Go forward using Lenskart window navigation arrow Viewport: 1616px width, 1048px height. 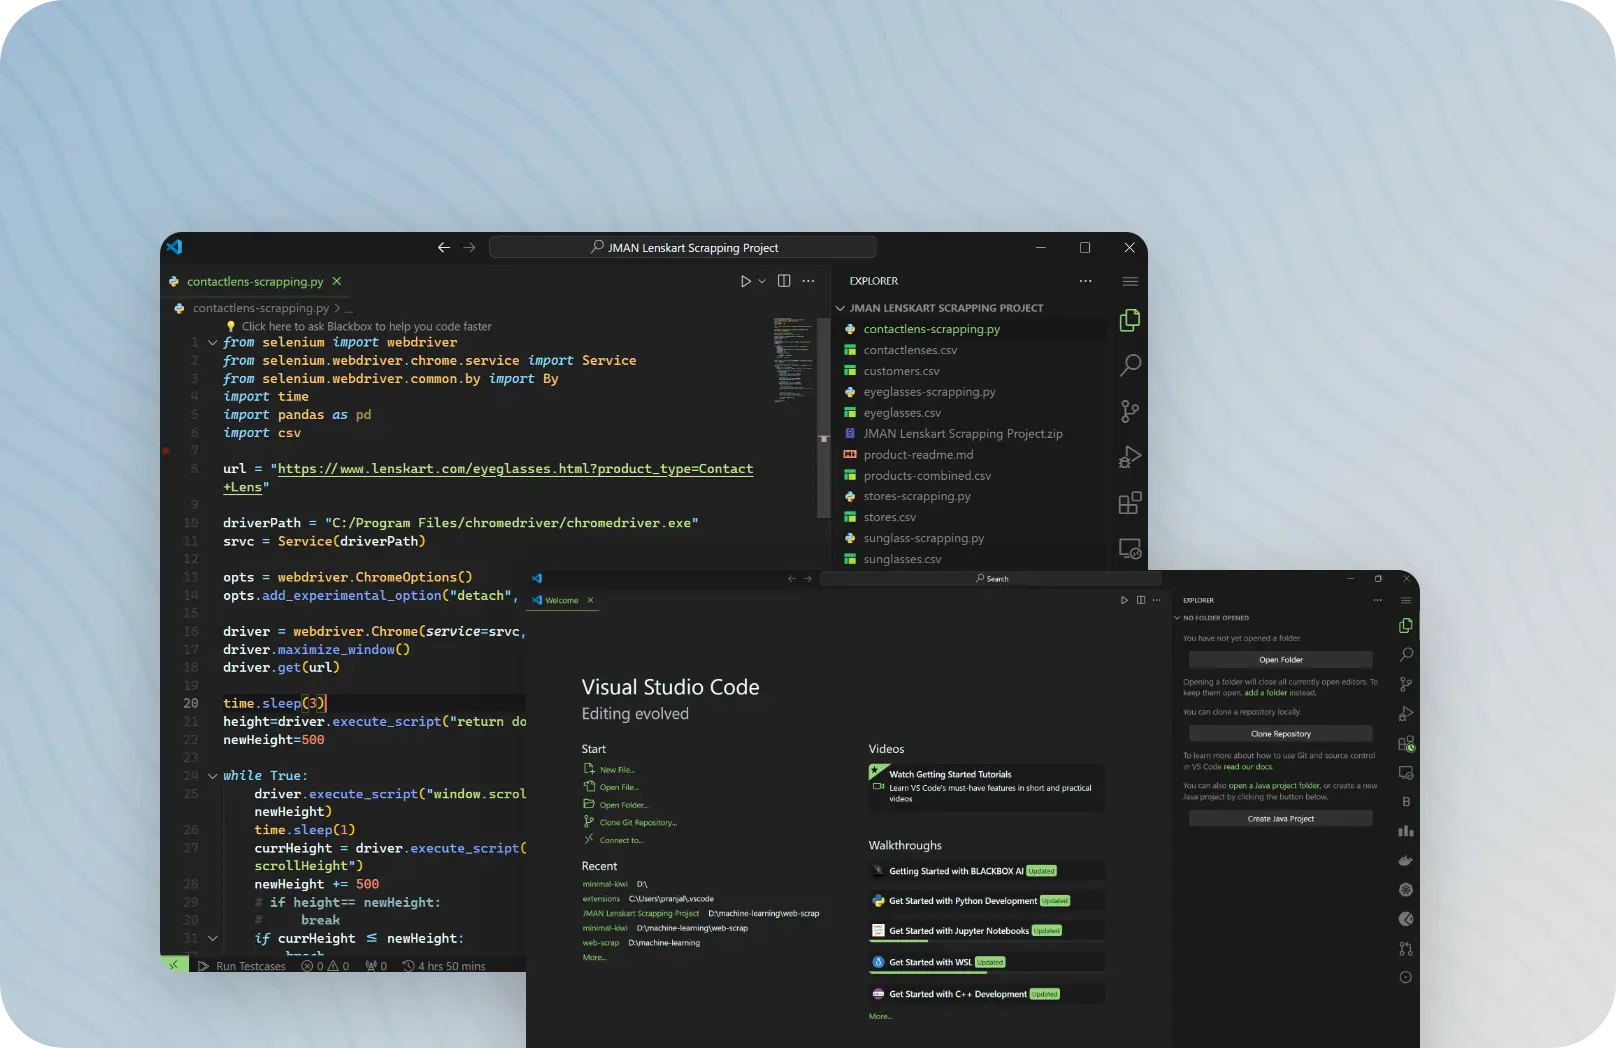[x=469, y=247]
